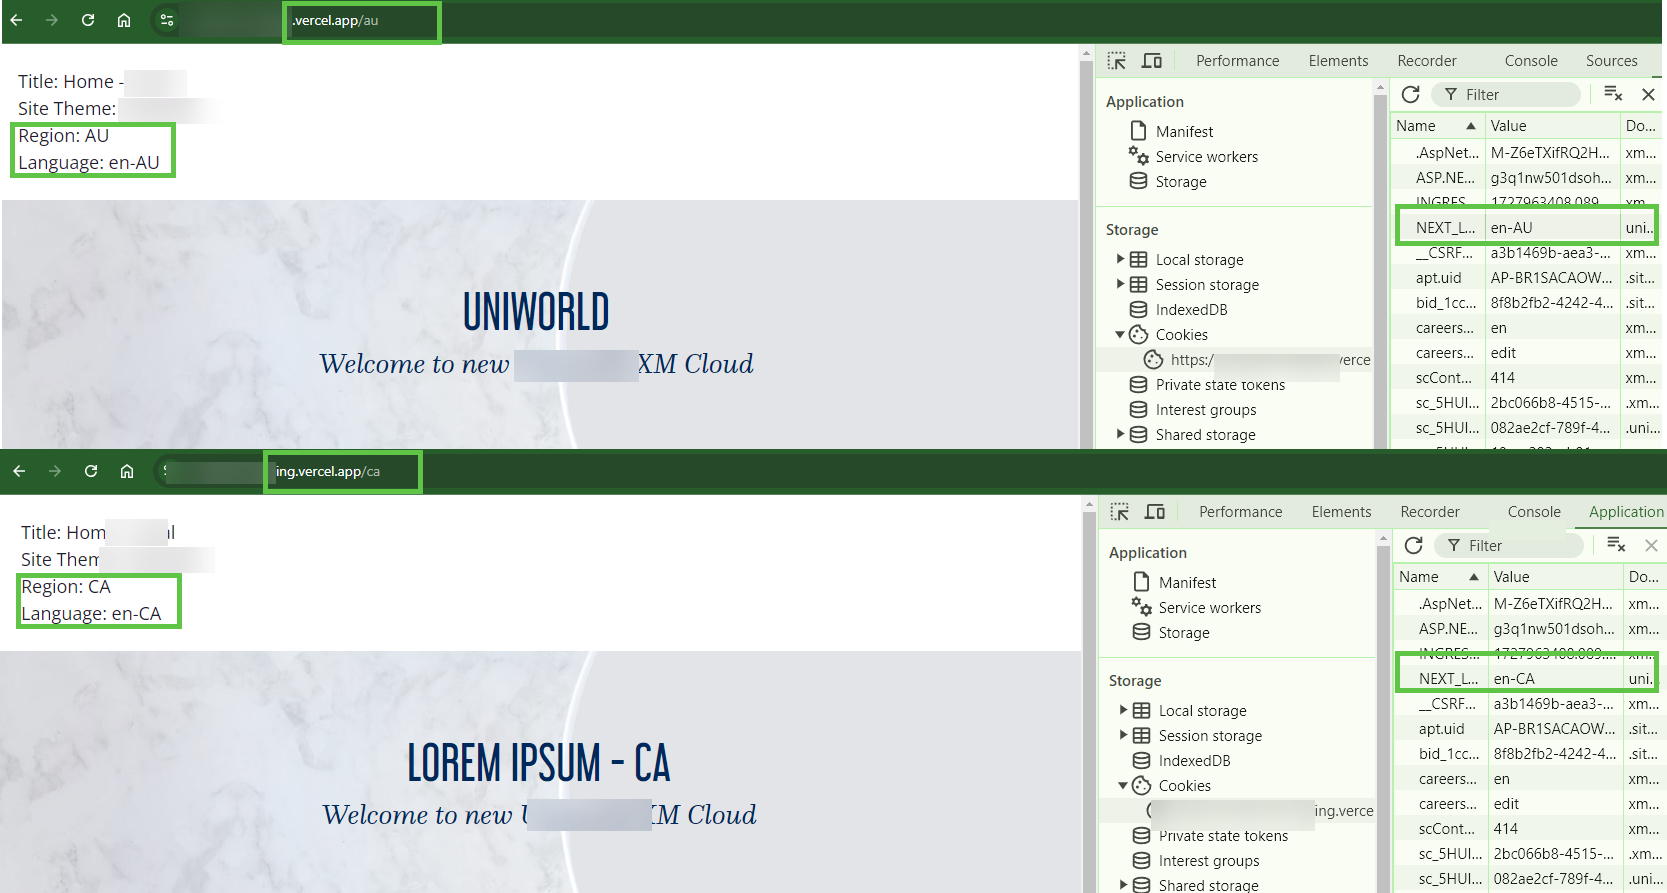Viewport: 1667px width, 893px height.
Task: Expand Shared storage in top DevTools
Action: point(1120,434)
